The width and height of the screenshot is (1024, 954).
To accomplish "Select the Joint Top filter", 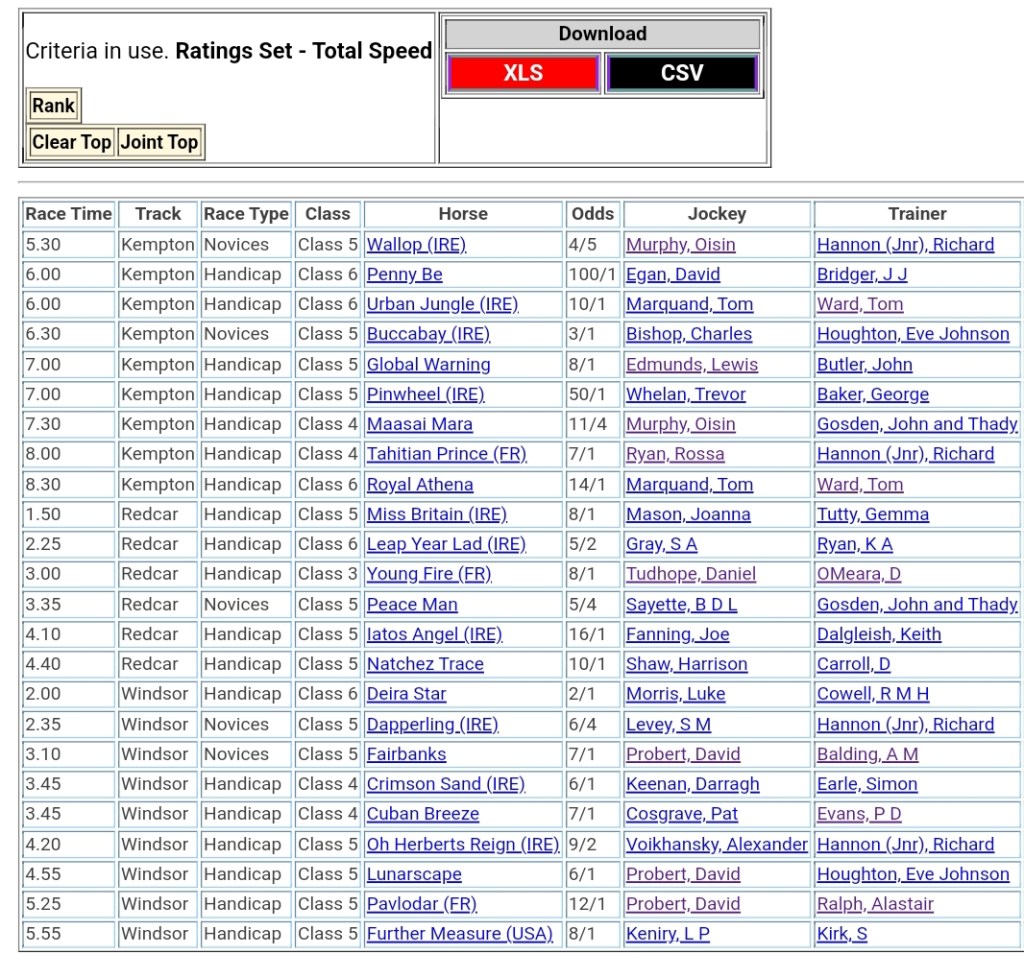I will [x=159, y=142].
